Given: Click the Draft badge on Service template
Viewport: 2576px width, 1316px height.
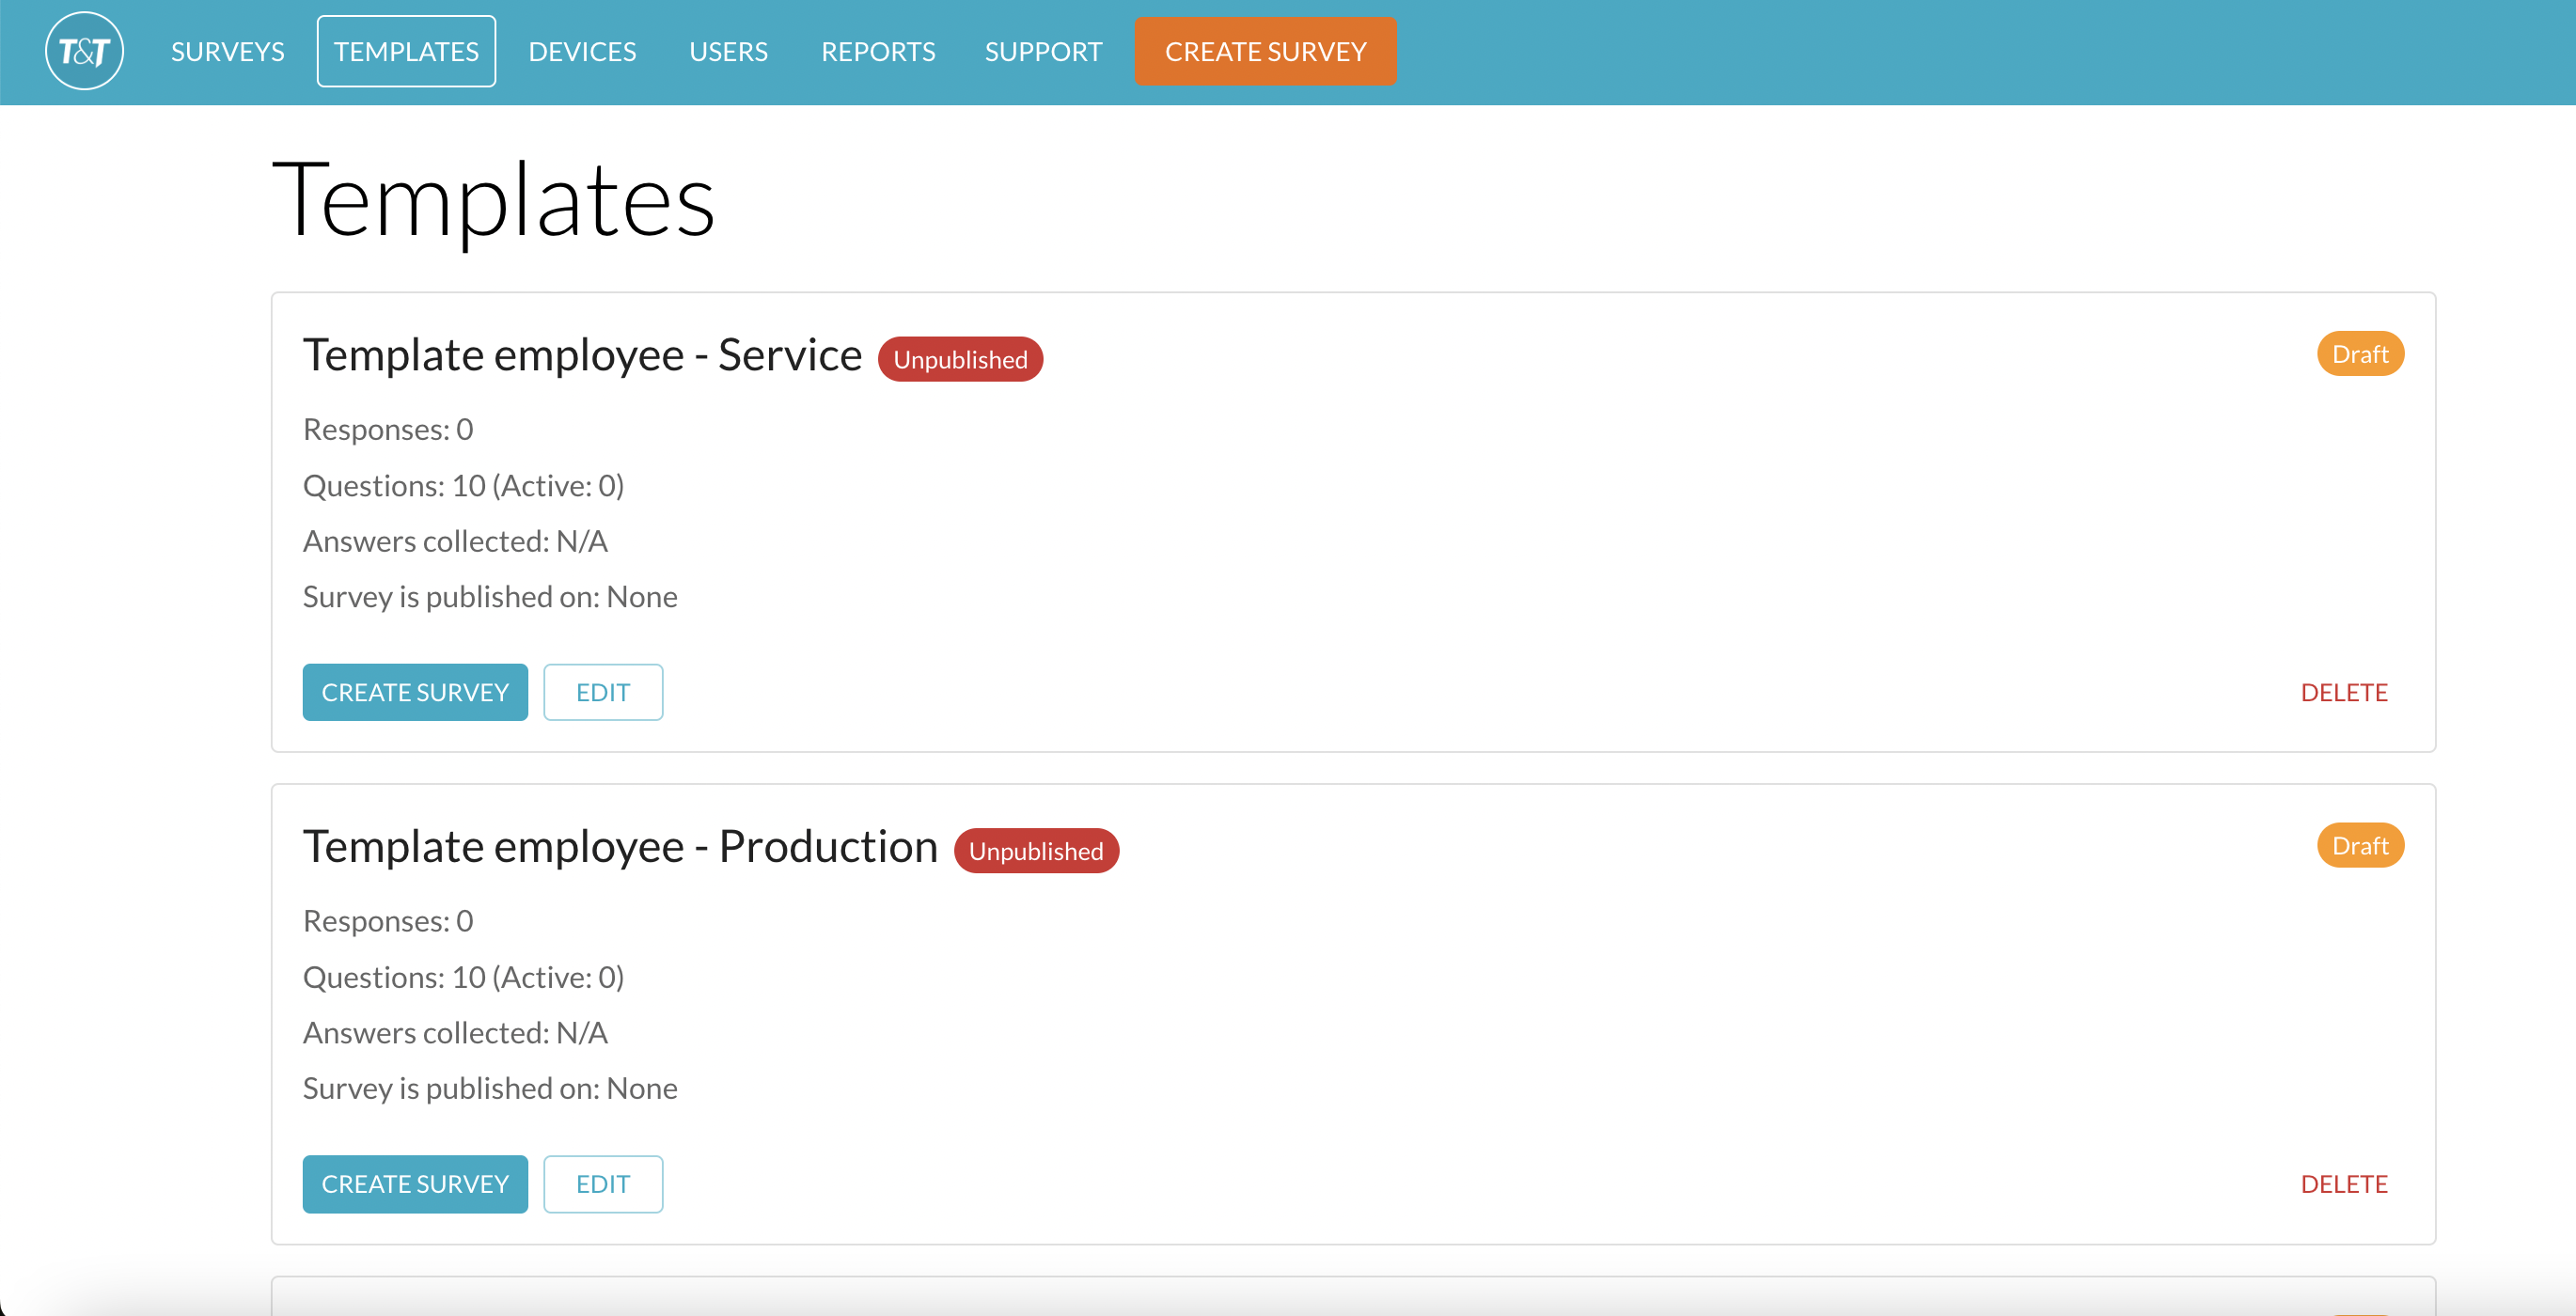Looking at the screenshot, I should (2359, 354).
